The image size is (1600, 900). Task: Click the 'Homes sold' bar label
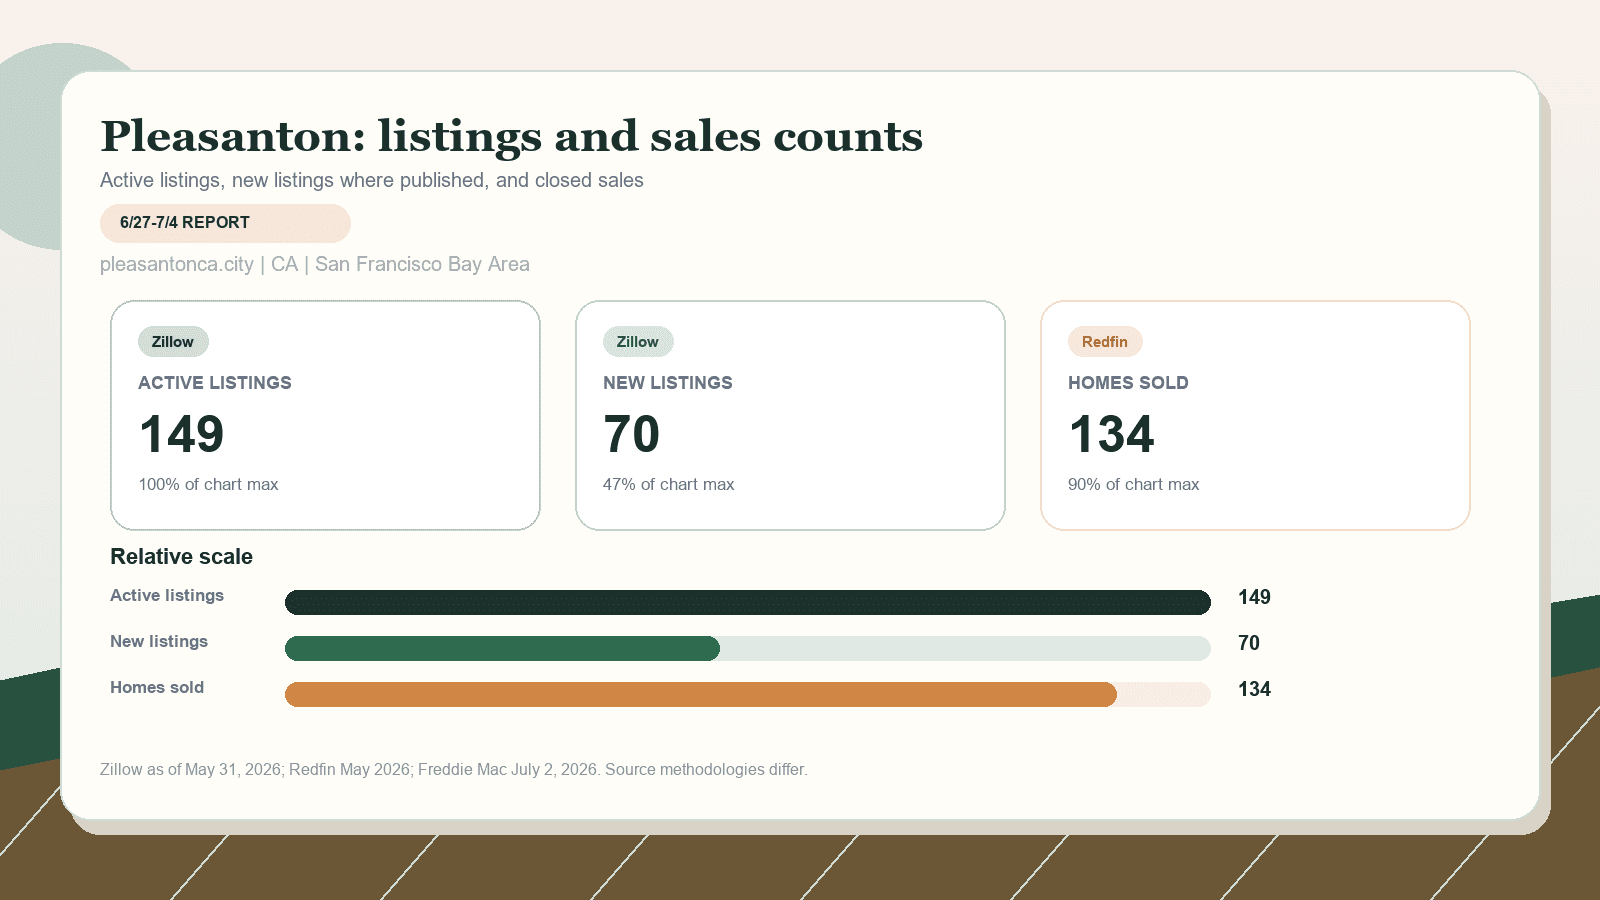click(157, 687)
